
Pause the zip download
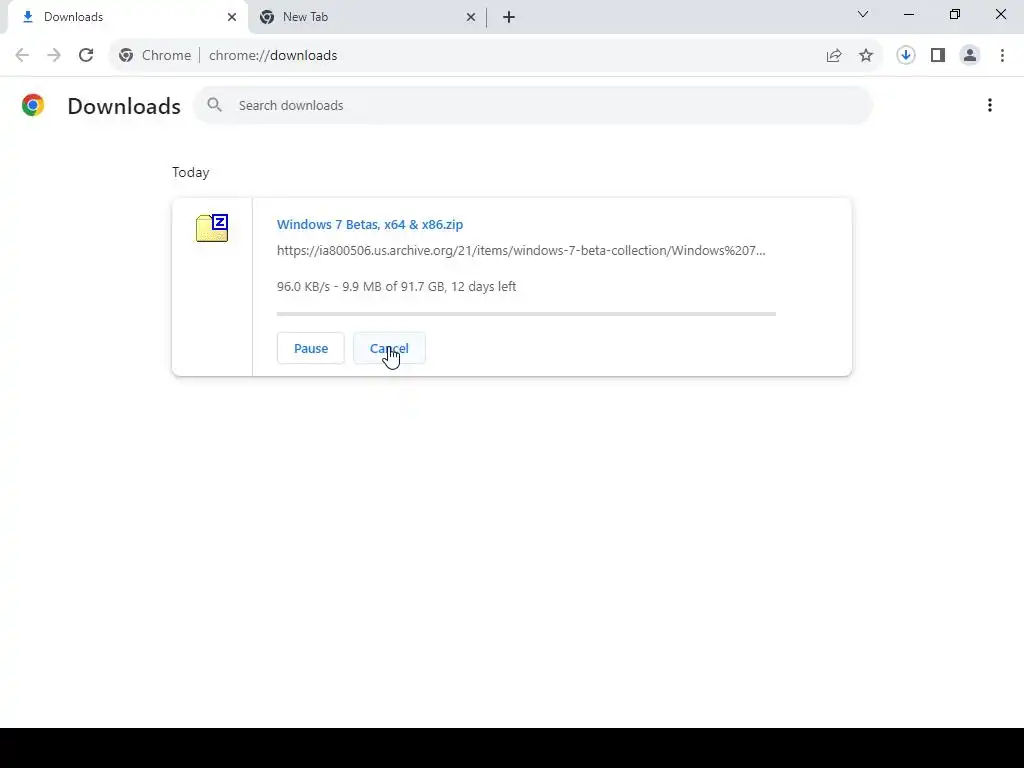click(311, 348)
